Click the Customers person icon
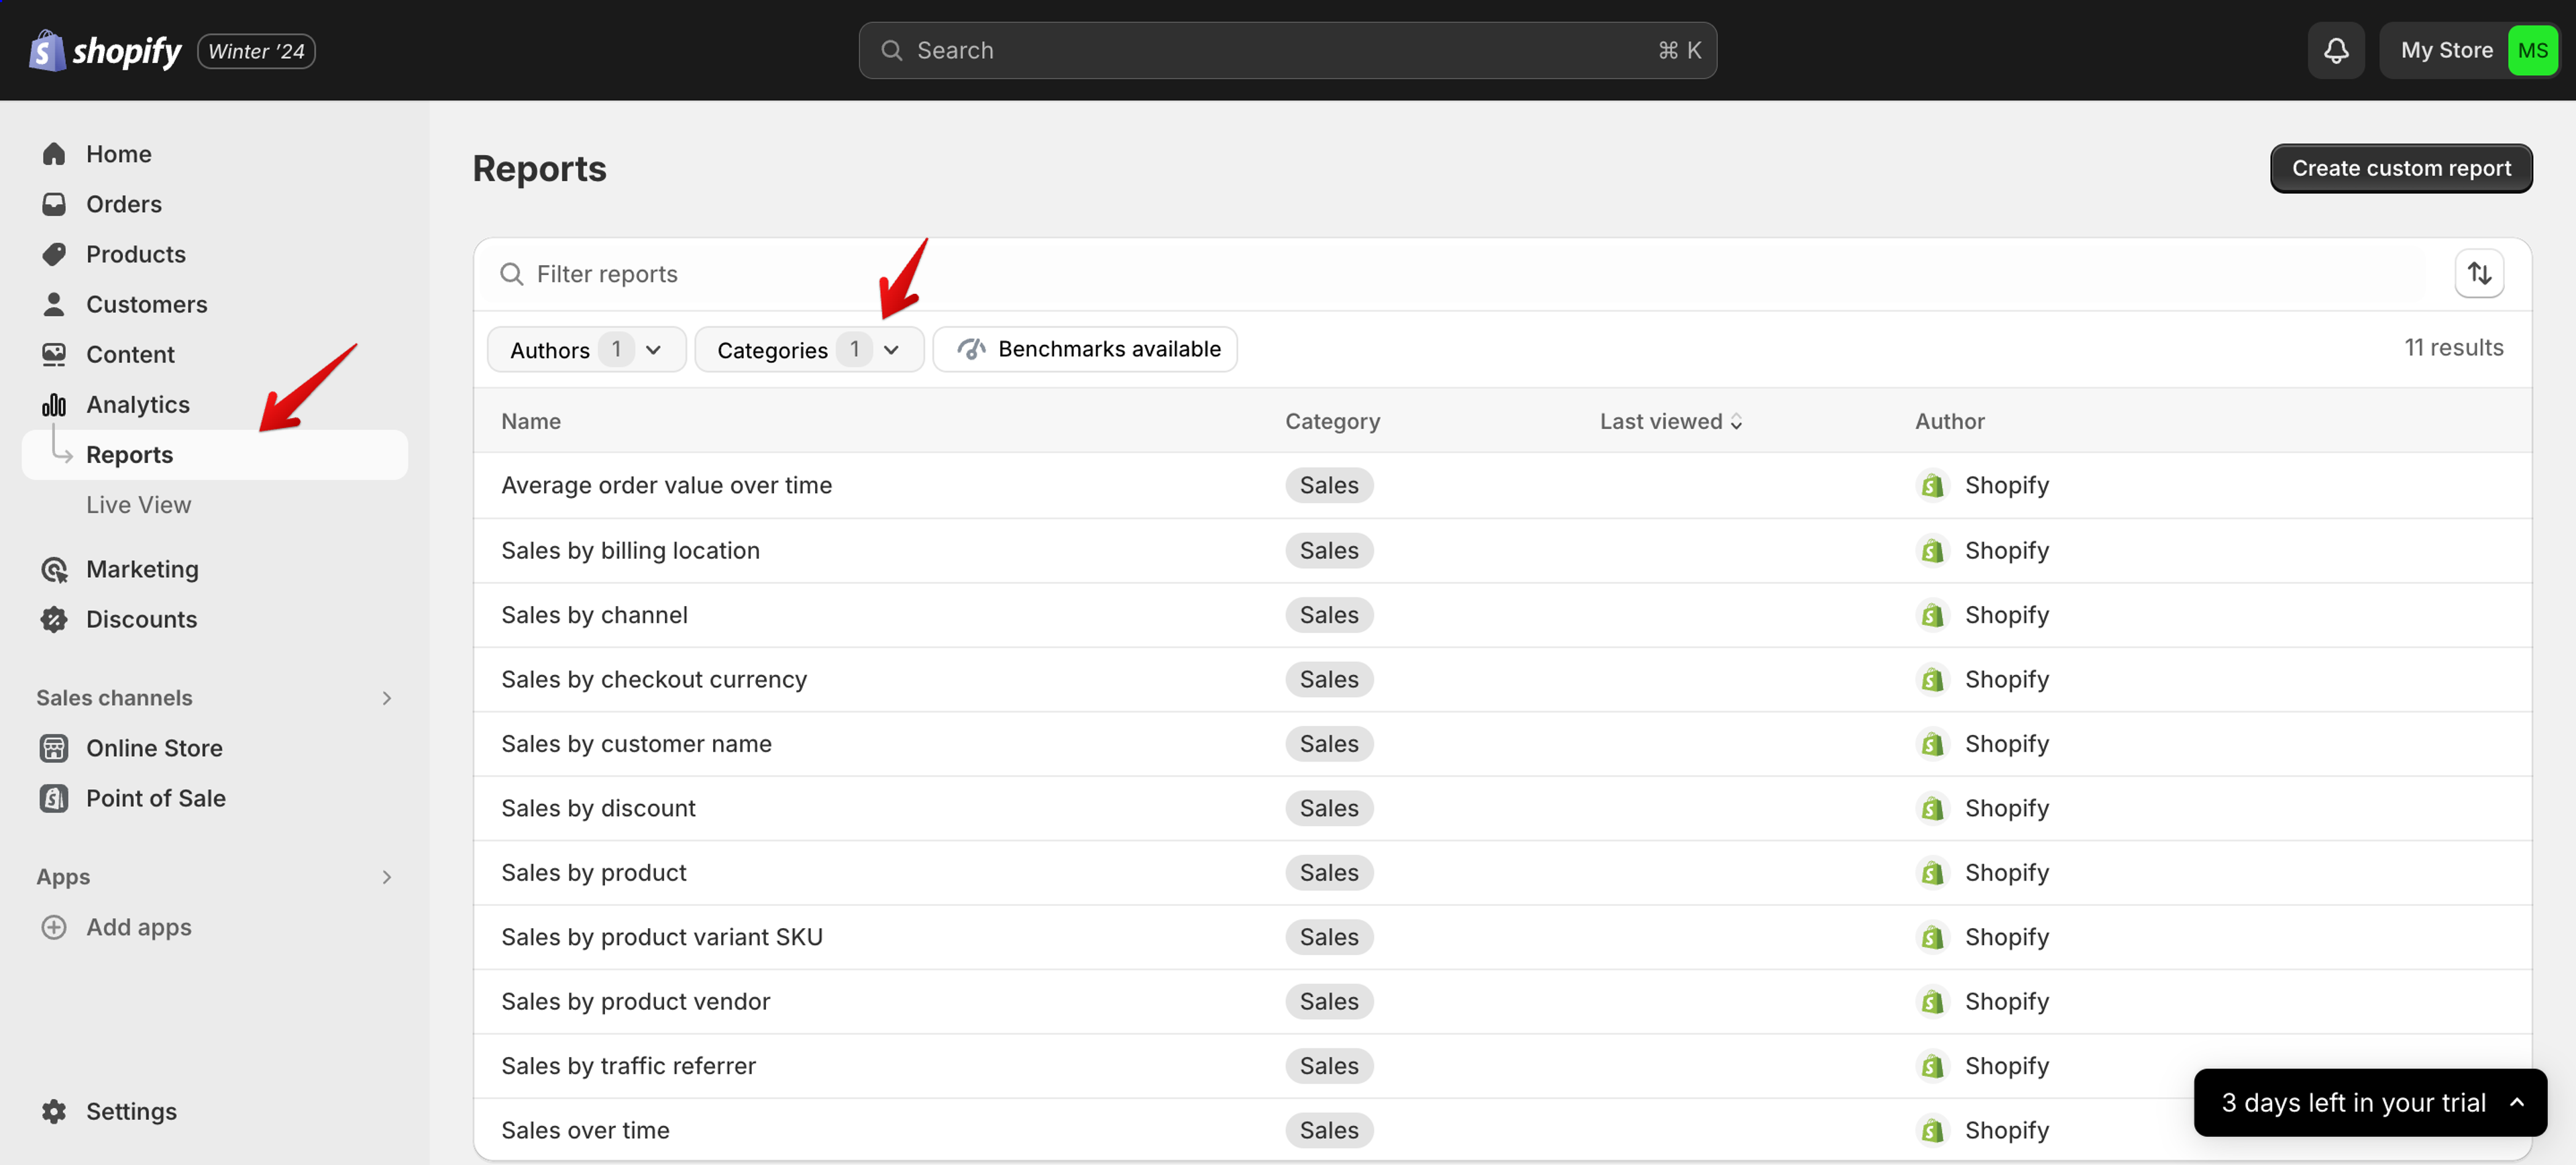 (x=54, y=303)
